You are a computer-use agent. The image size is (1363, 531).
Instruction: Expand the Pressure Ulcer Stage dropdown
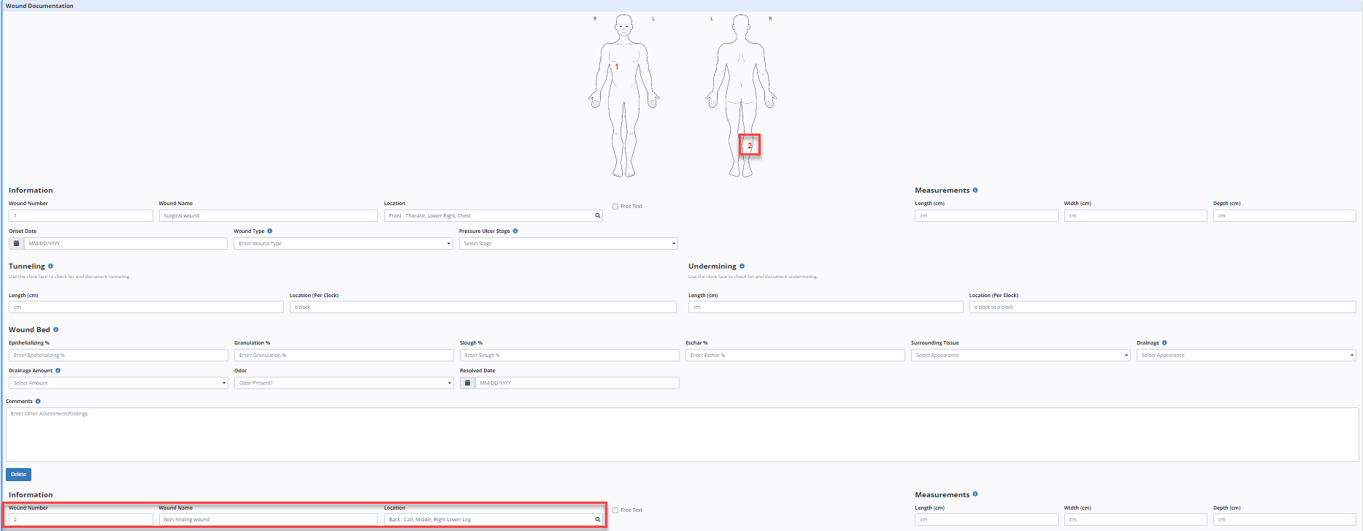pos(568,243)
